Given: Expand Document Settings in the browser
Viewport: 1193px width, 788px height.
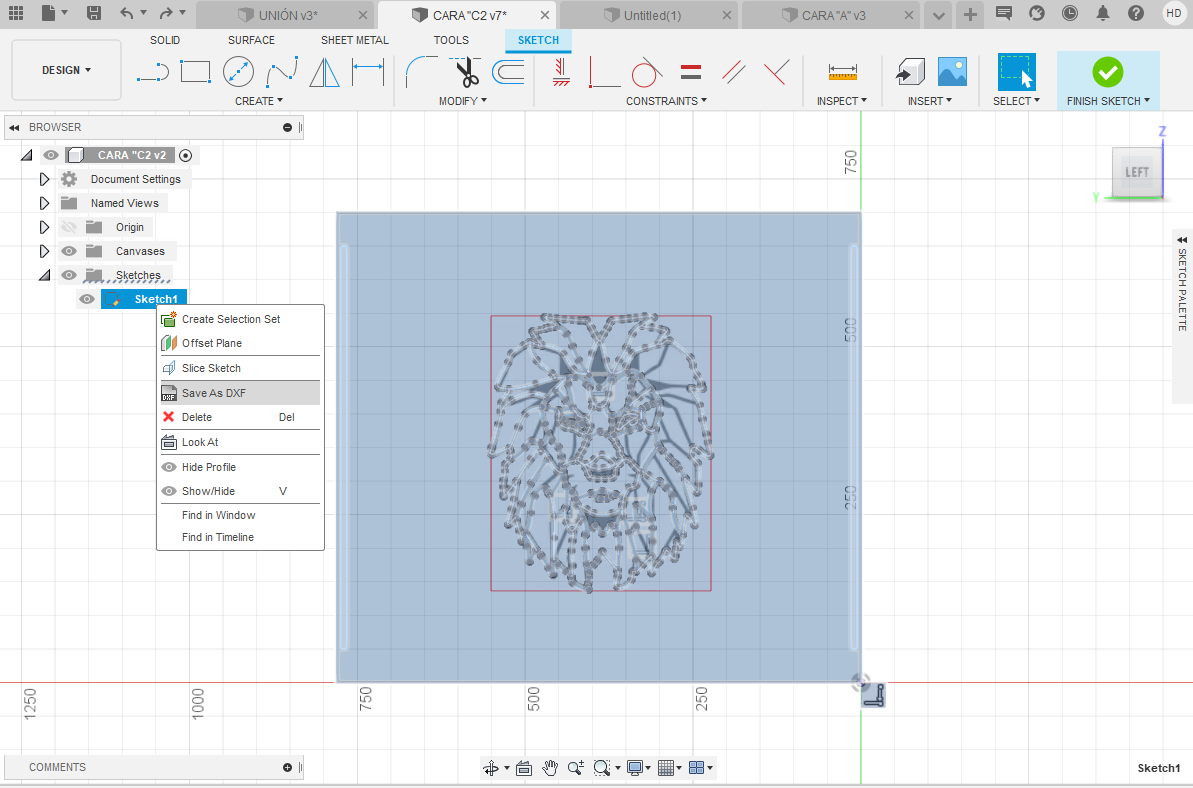Looking at the screenshot, I should click(44, 179).
